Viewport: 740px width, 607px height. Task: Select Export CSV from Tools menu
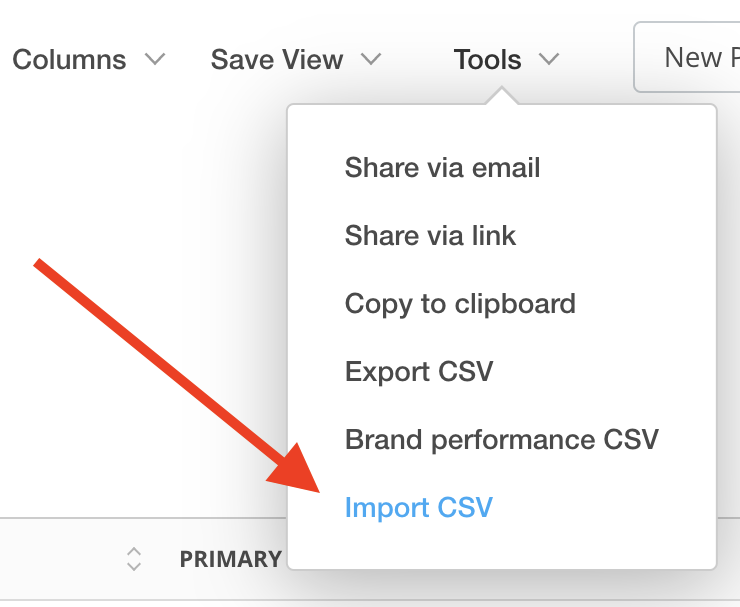click(x=419, y=372)
